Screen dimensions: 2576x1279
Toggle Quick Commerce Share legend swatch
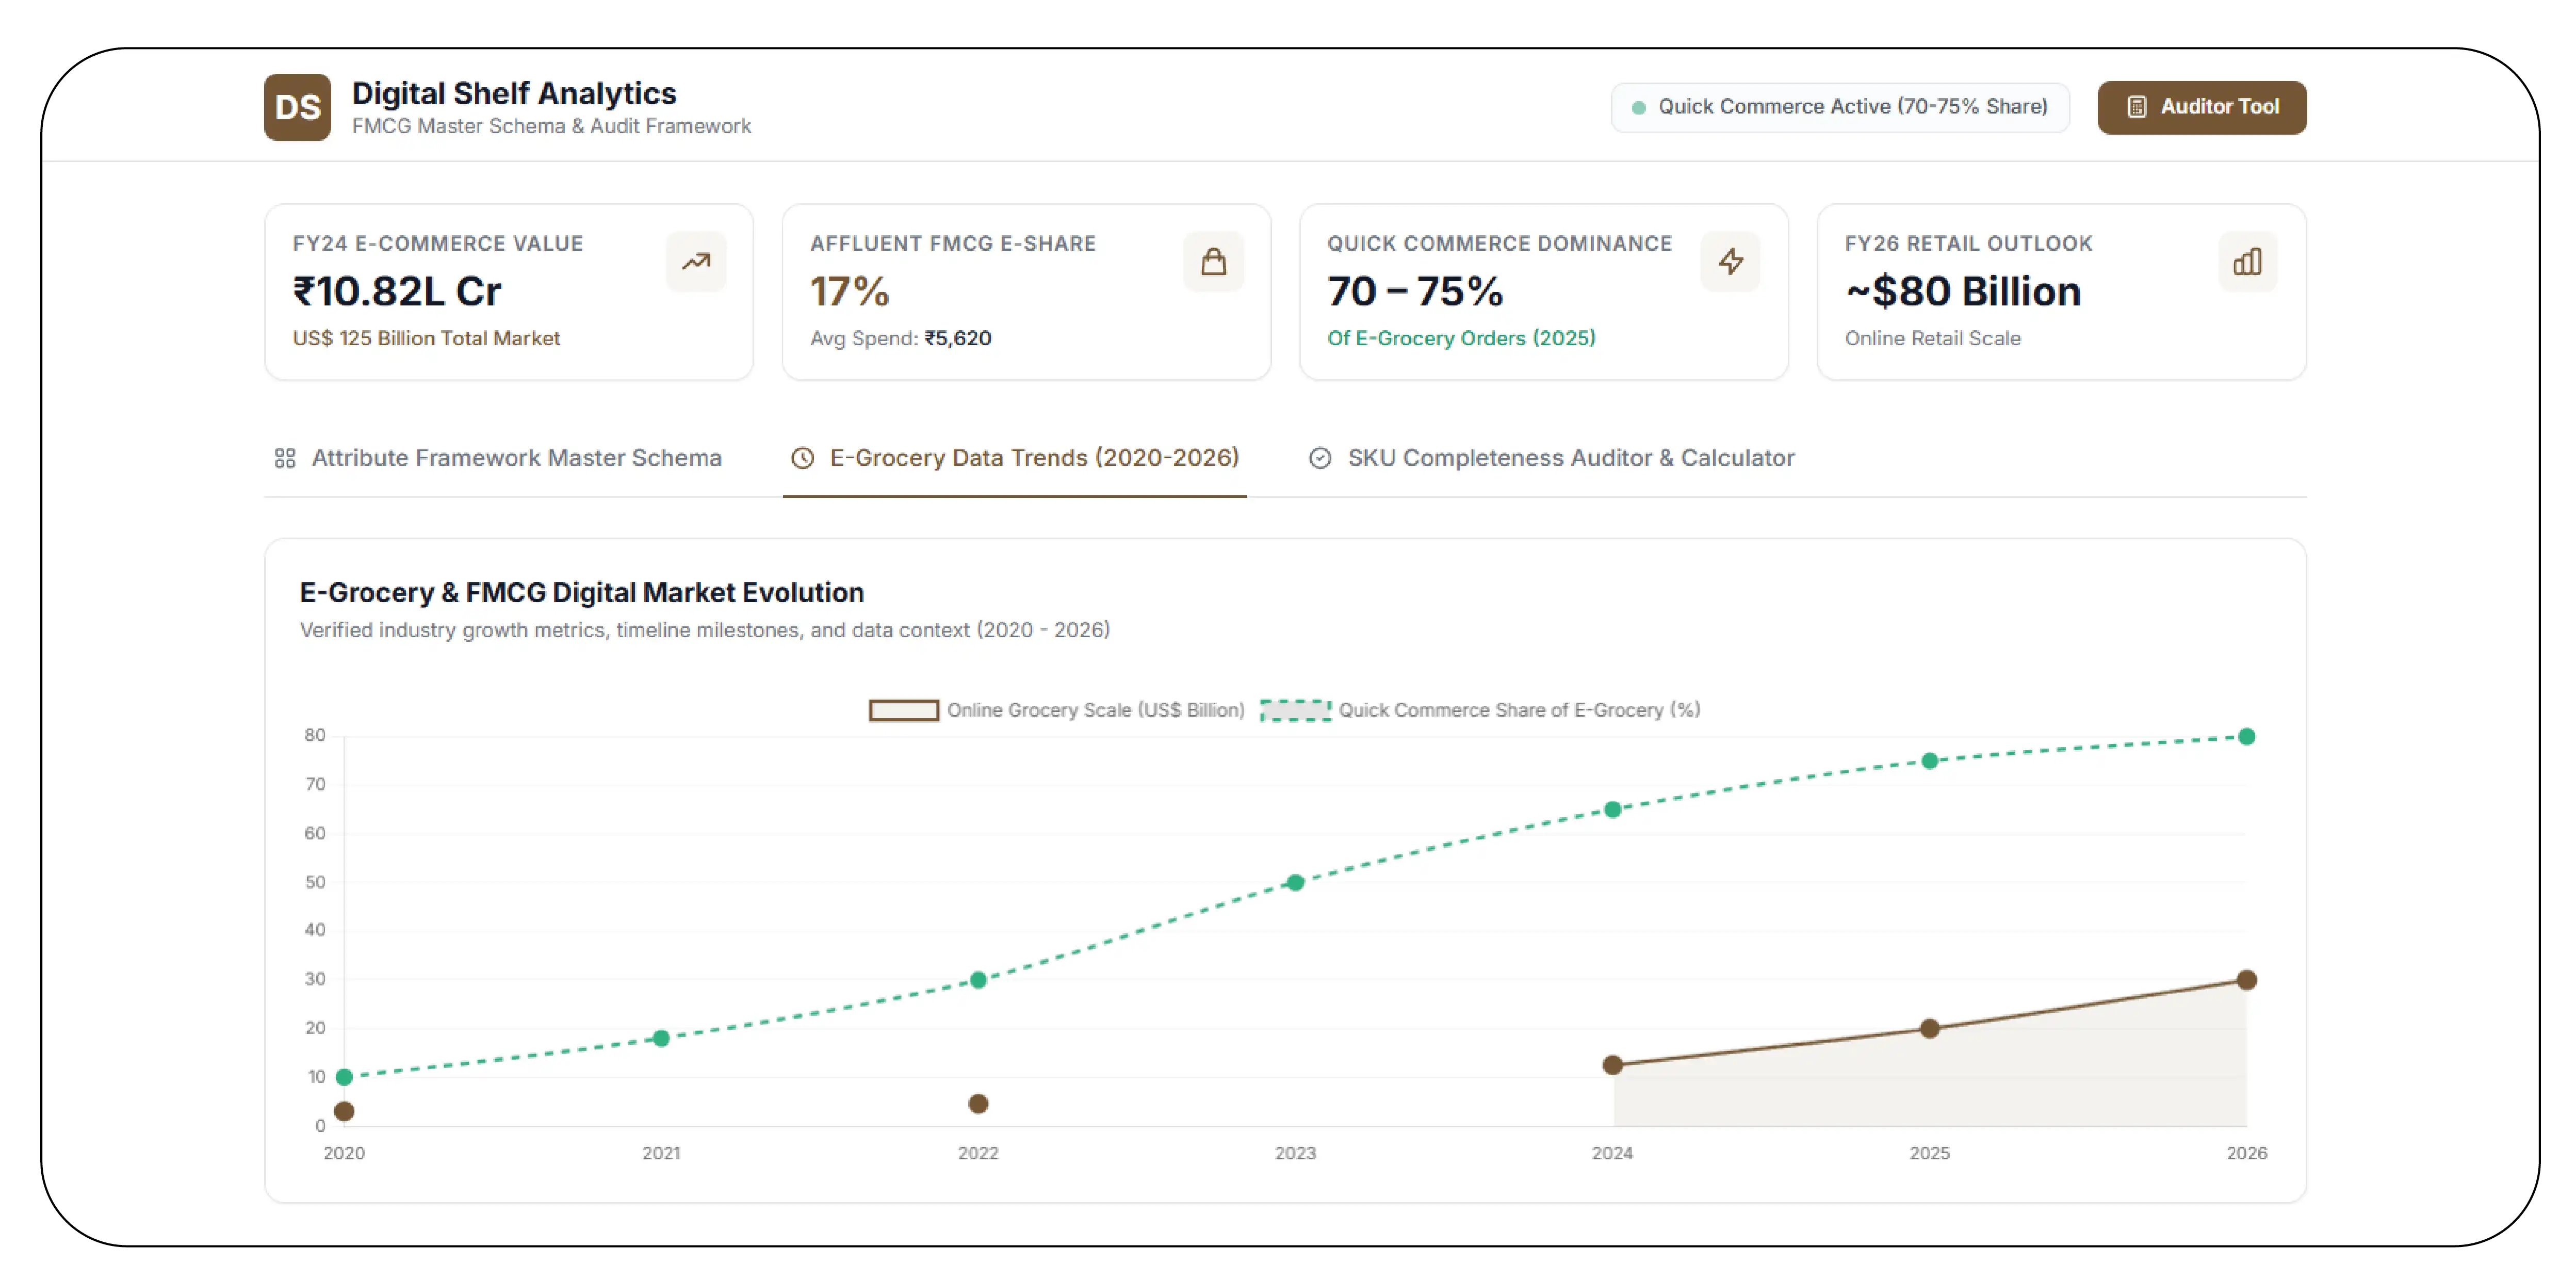[1295, 710]
